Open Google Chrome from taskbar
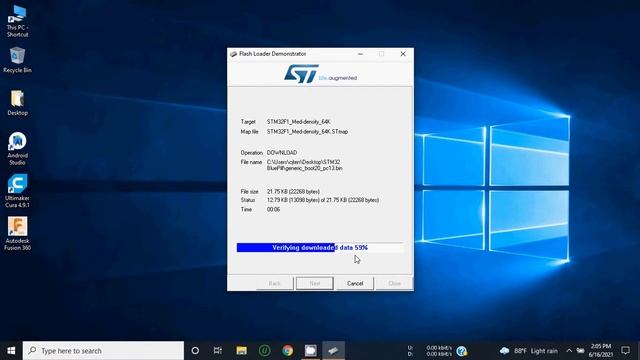The height and width of the screenshot is (360, 640). [288, 351]
